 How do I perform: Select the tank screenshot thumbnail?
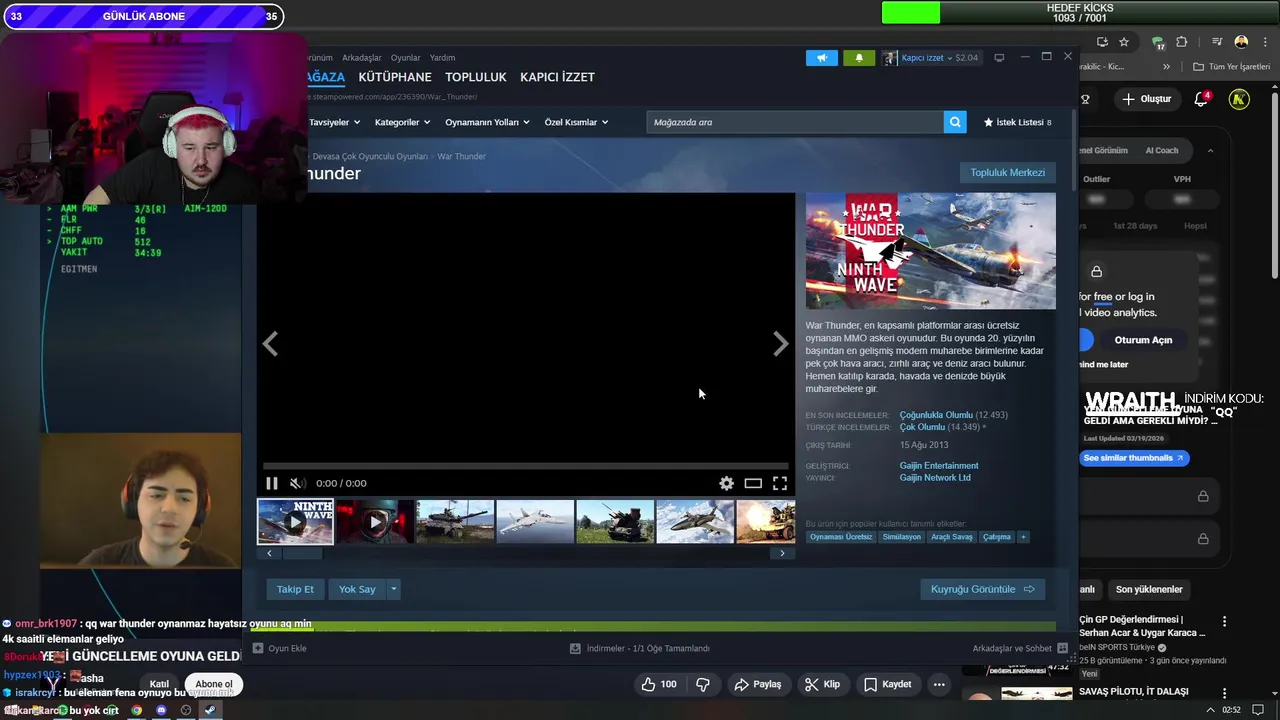click(x=455, y=521)
